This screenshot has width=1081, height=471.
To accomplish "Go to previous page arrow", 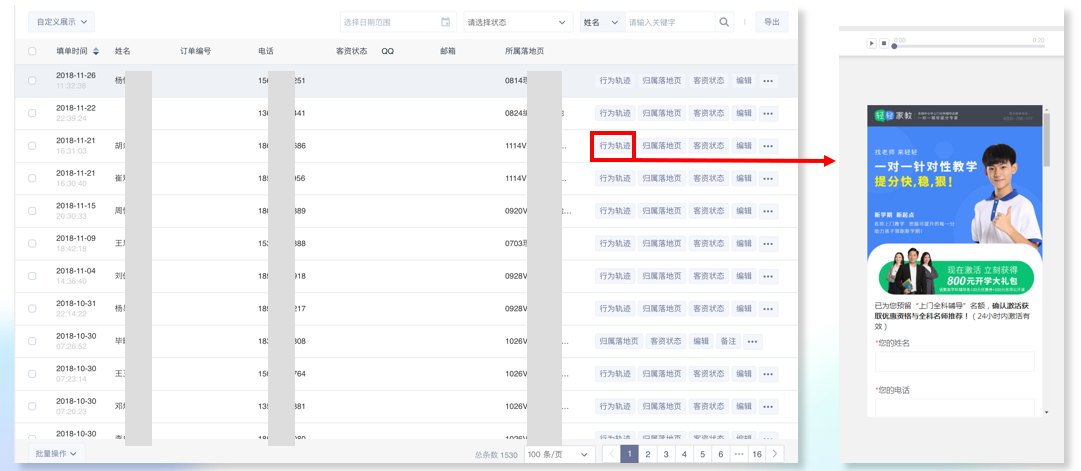I will pyautogui.click(x=611, y=454).
